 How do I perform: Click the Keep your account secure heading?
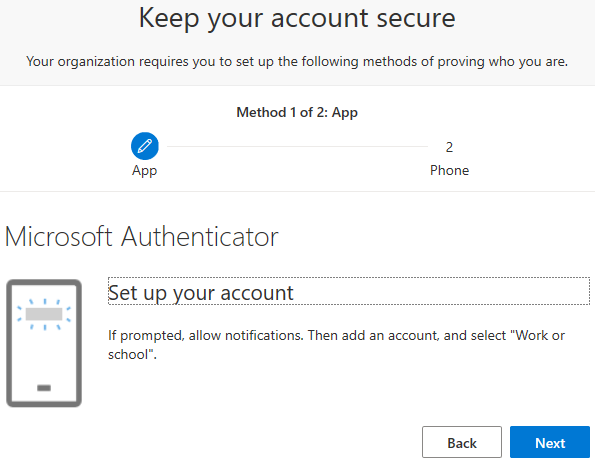[297, 18]
